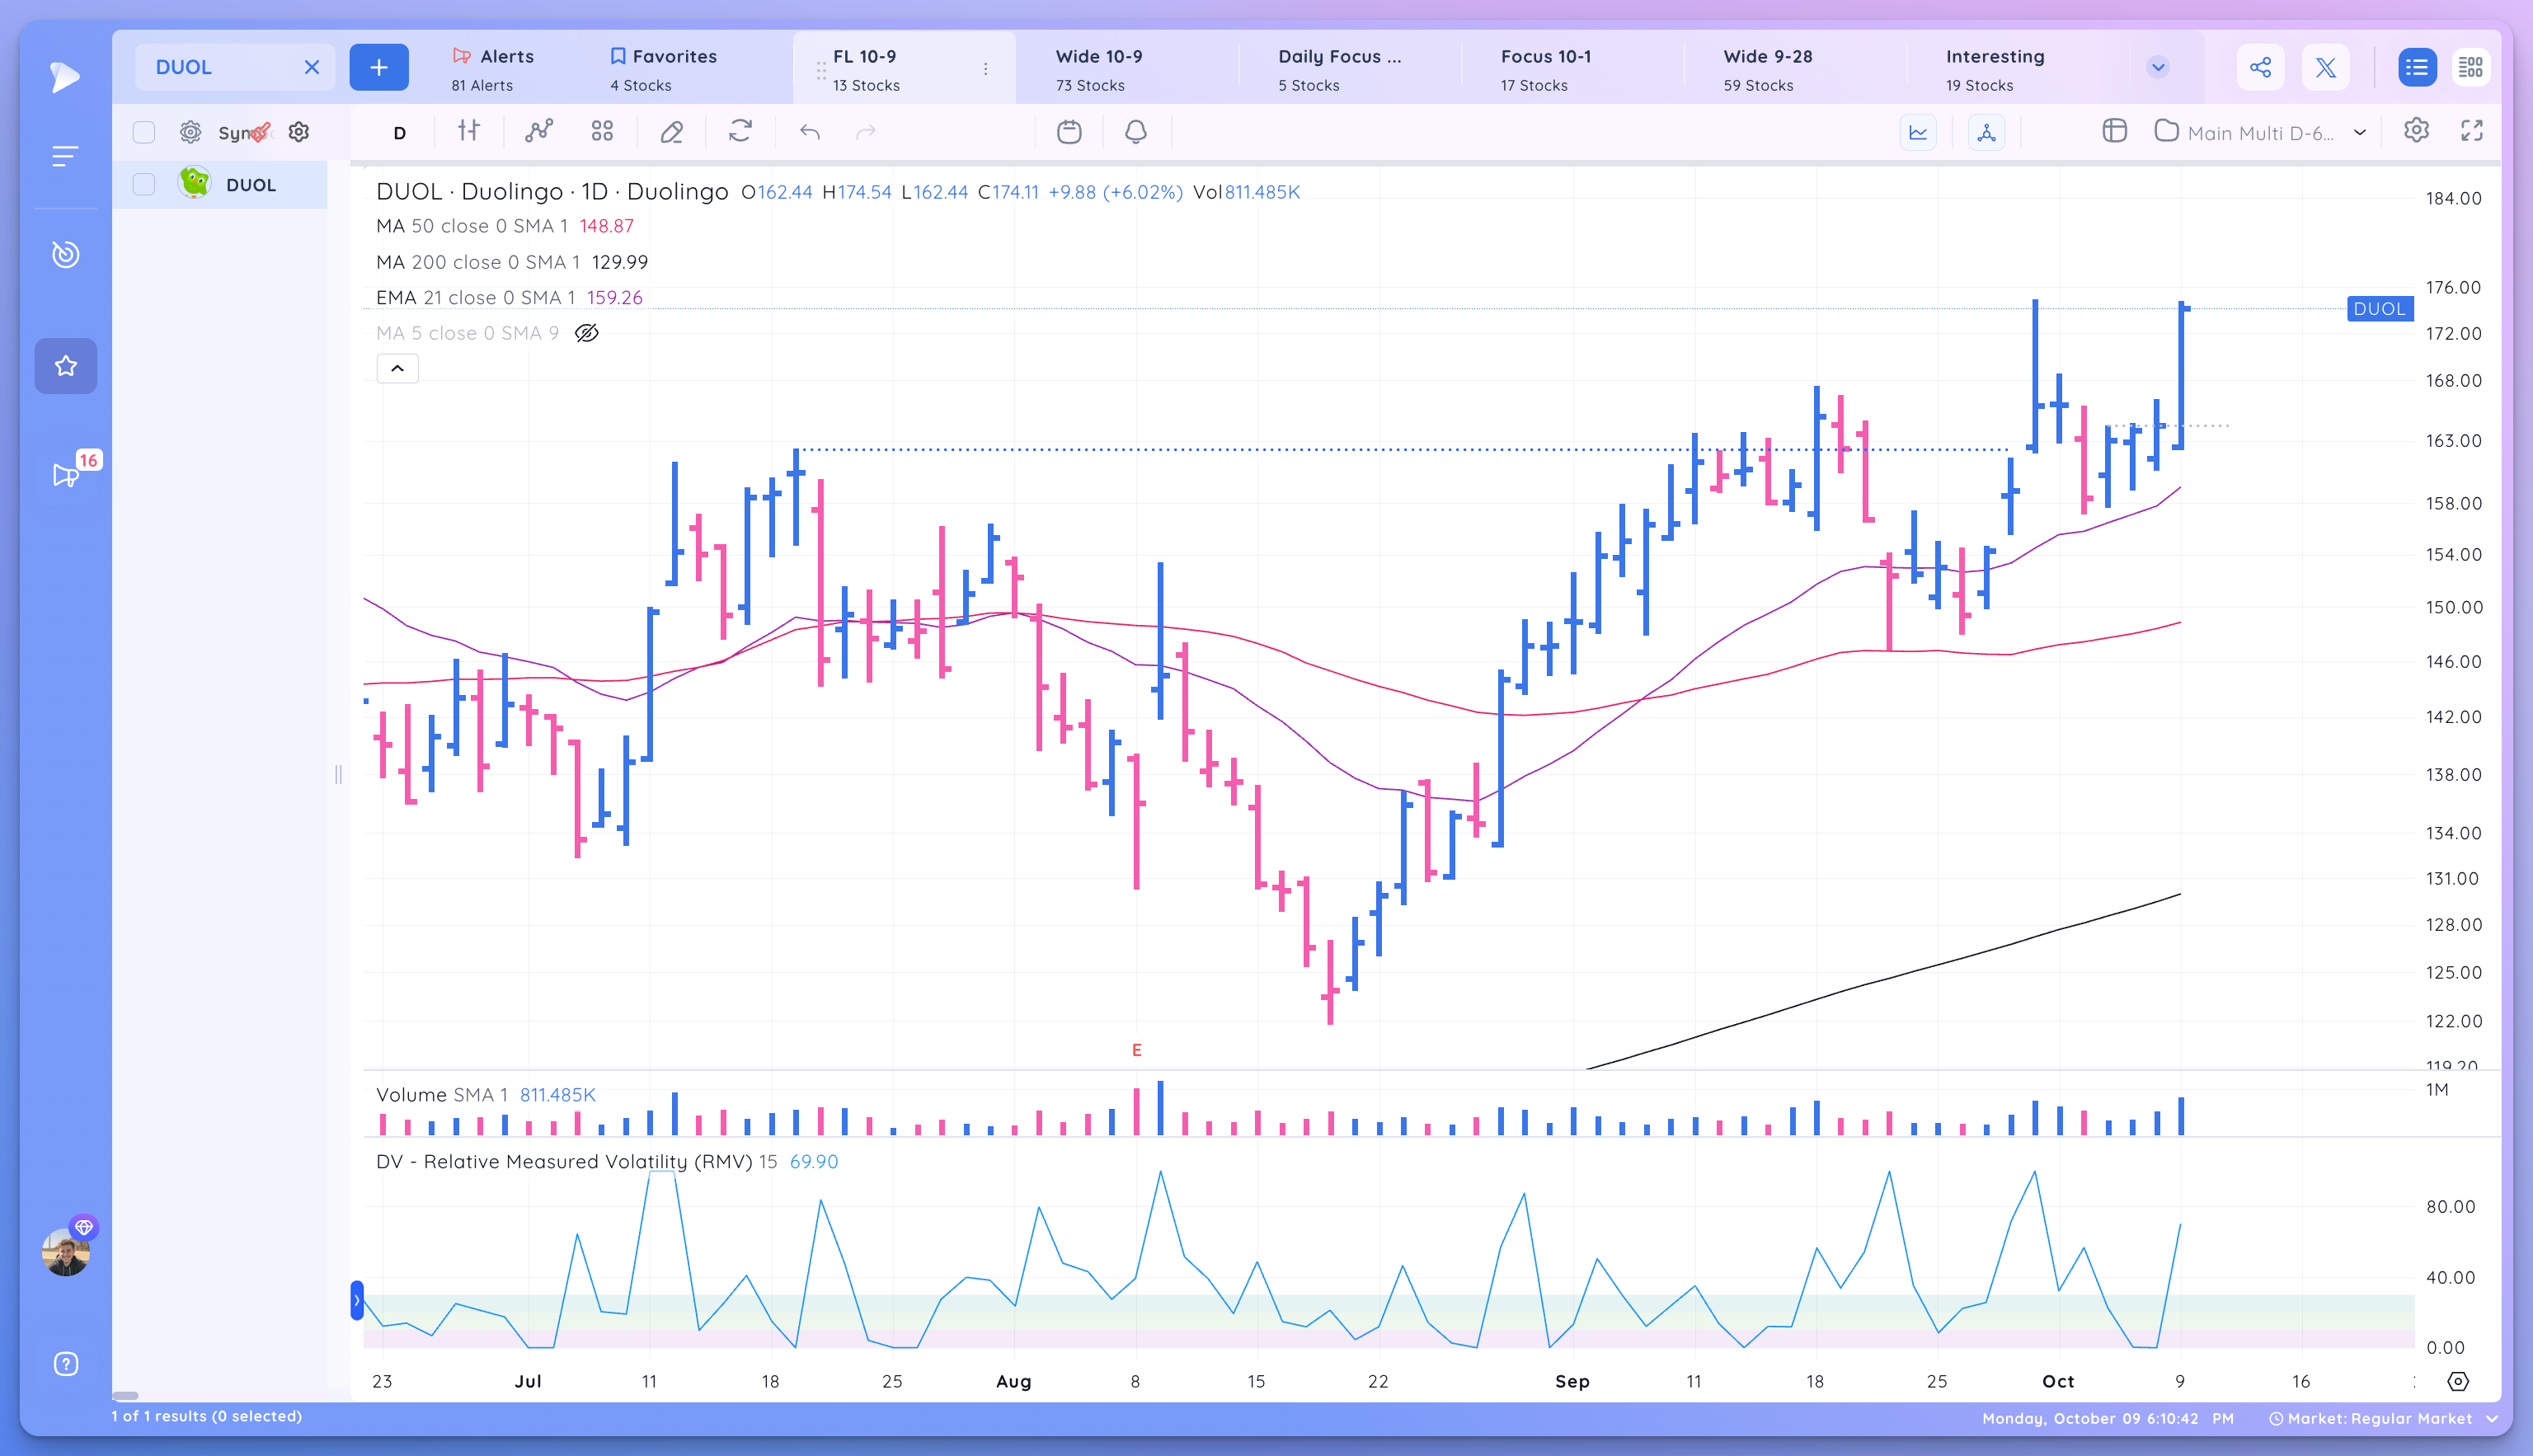Open the help question mark icon

pyautogui.click(x=66, y=1364)
